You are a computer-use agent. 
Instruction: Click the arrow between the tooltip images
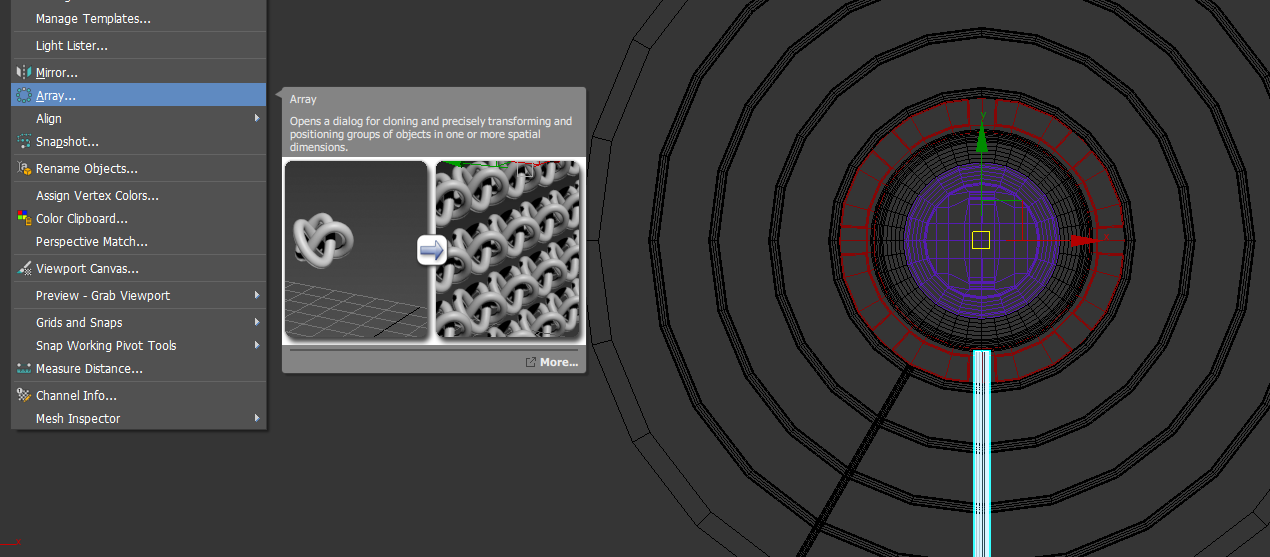(x=431, y=251)
